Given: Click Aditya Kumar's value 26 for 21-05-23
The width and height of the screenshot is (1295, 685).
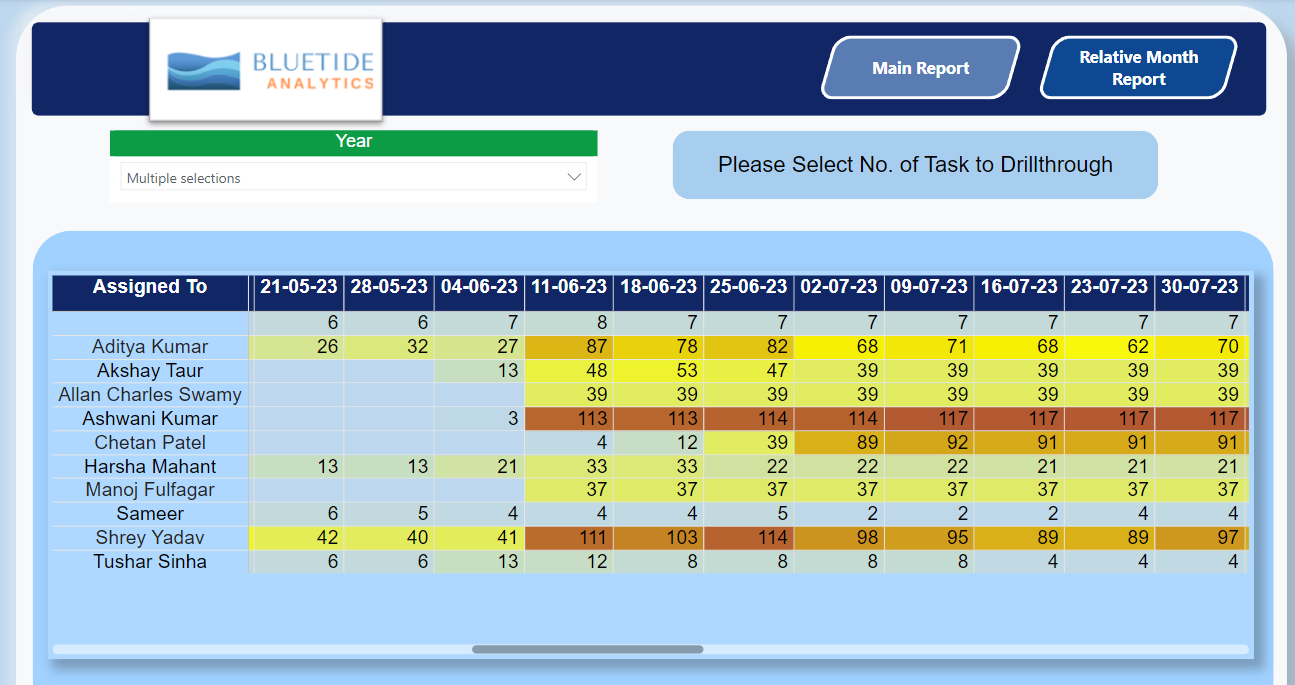Looking at the screenshot, I should pos(298,347).
